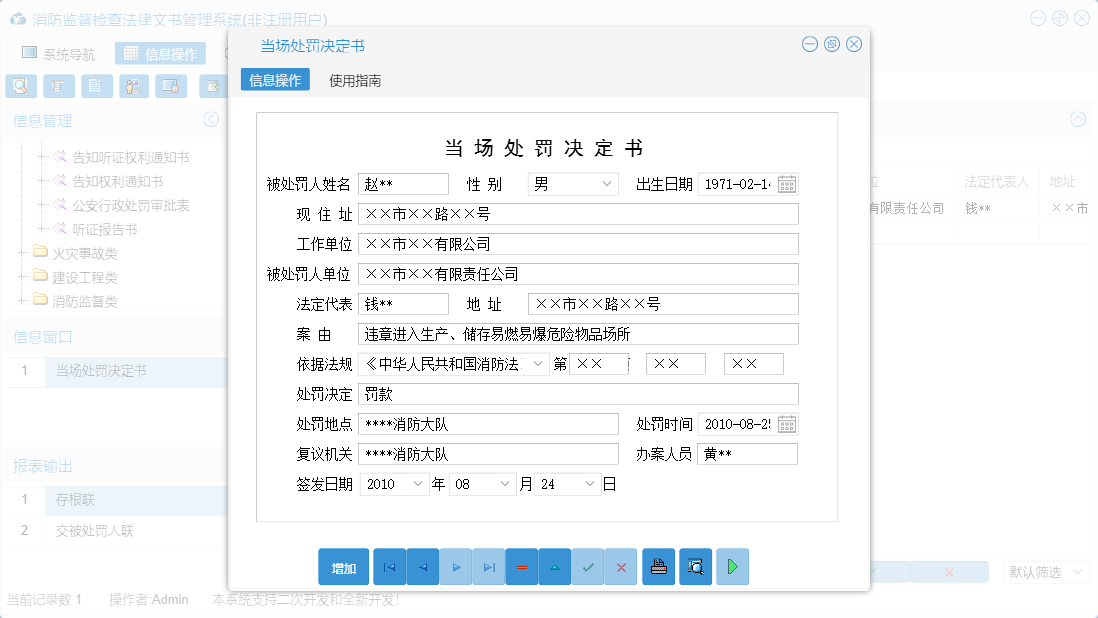
Task: Delete current record using red minus icon
Action: (x=521, y=566)
